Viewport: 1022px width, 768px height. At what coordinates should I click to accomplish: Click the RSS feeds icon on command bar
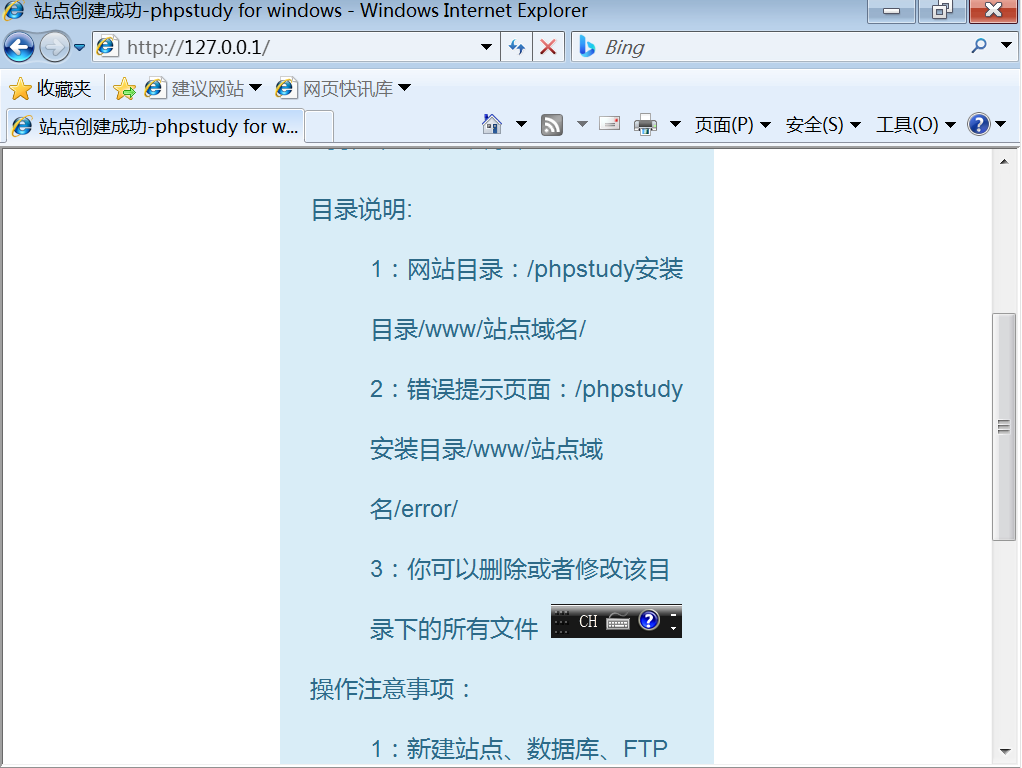point(551,123)
